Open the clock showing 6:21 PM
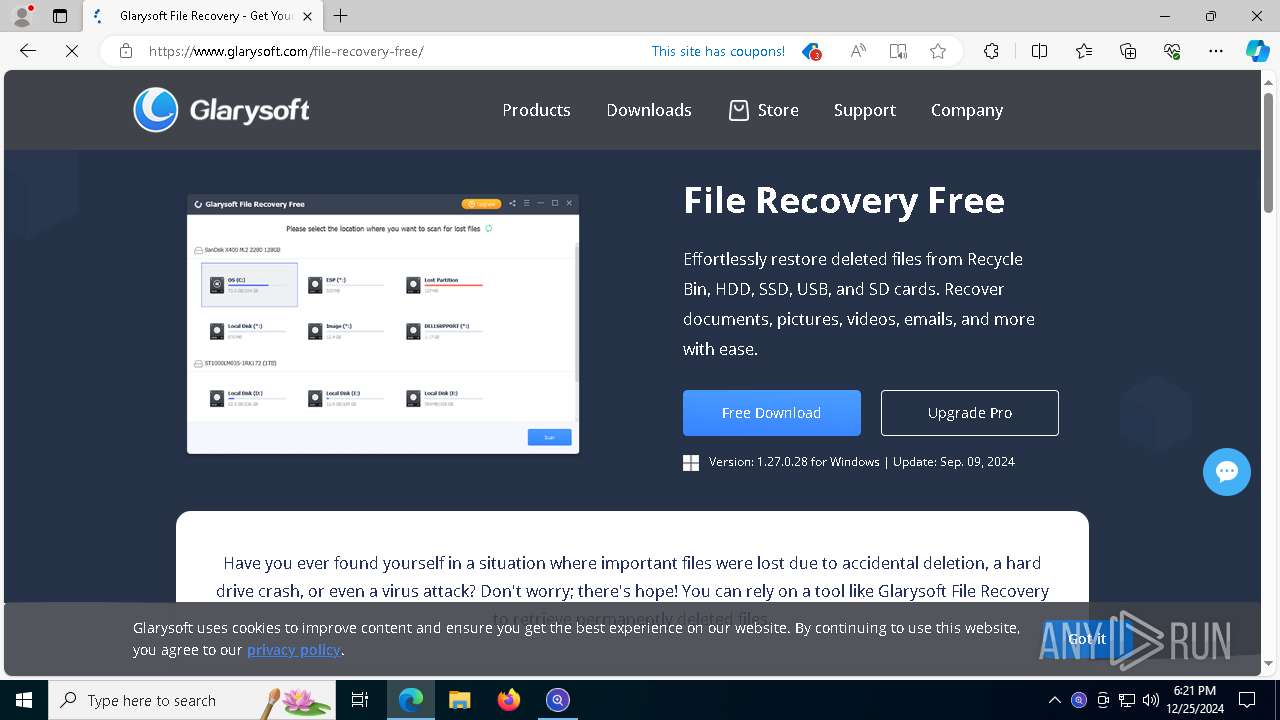Screen dimensions: 1280x720 1195,700
